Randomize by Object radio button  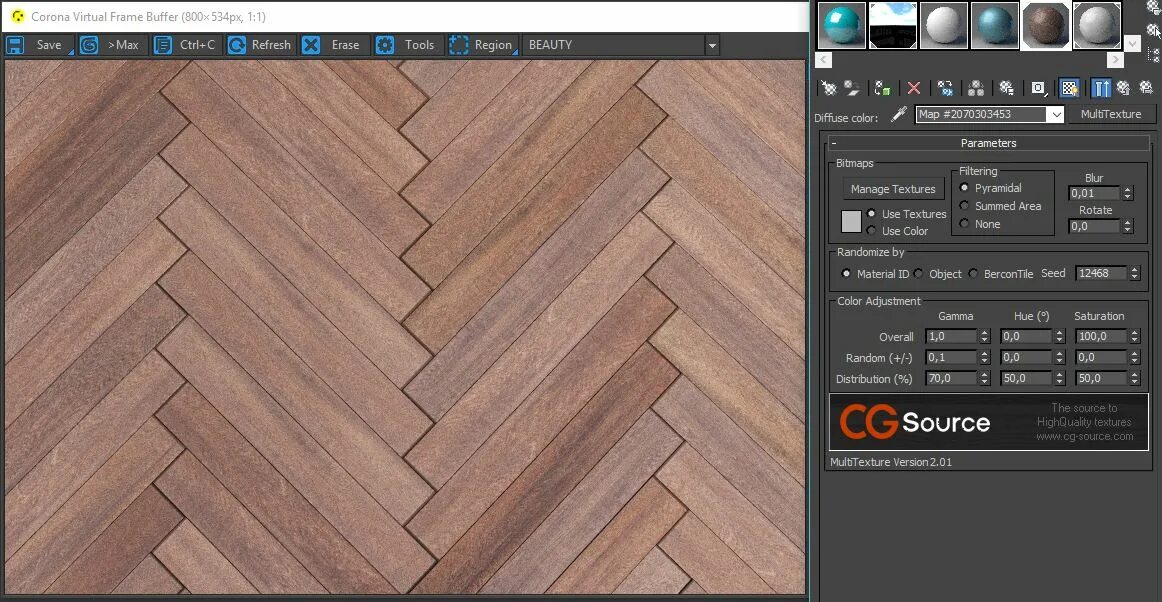point(937,274)
